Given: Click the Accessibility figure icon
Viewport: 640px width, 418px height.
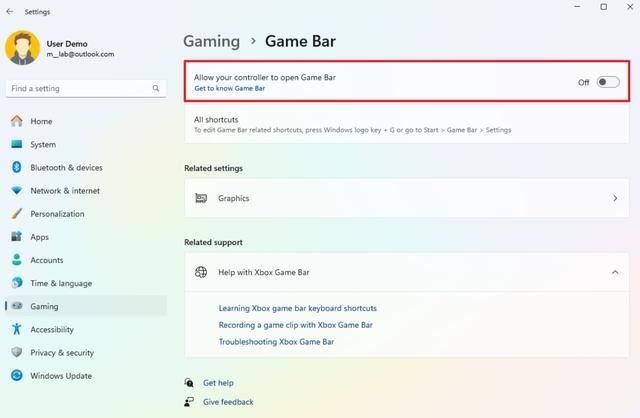Looking at the screenshot, I should 17,329.
